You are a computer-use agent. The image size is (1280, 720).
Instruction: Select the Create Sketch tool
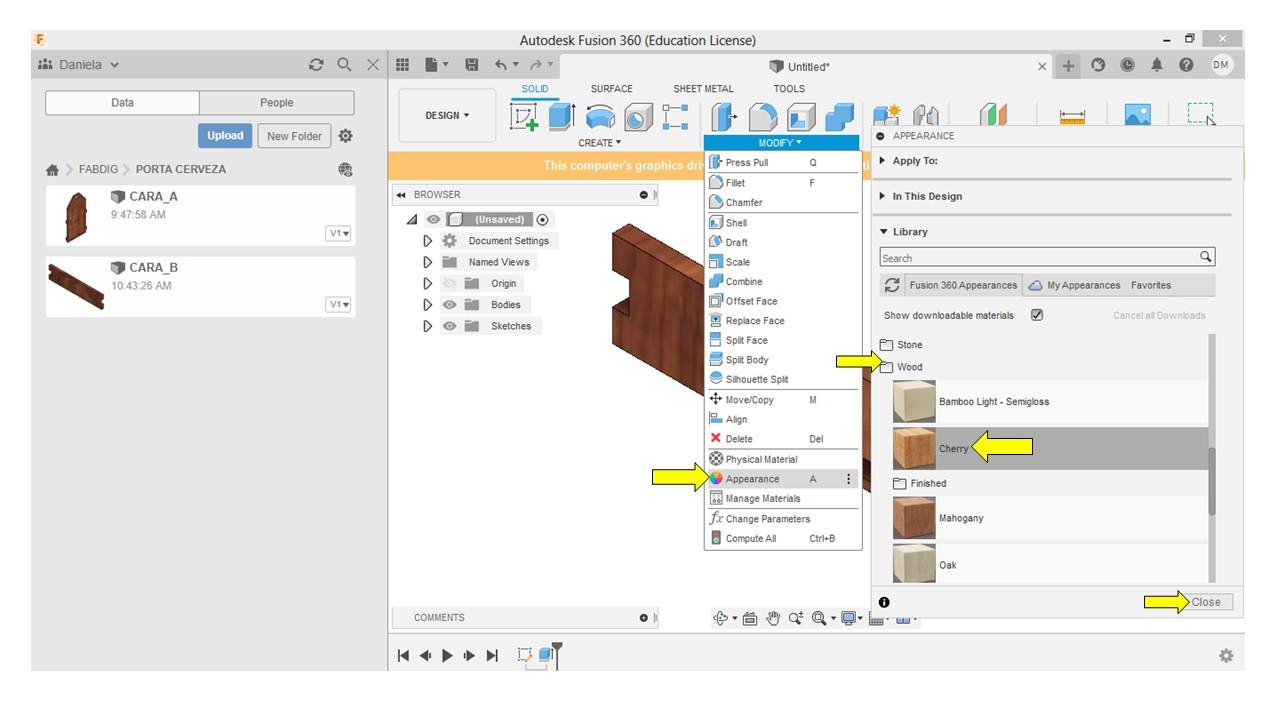click(x=524, y=117)
